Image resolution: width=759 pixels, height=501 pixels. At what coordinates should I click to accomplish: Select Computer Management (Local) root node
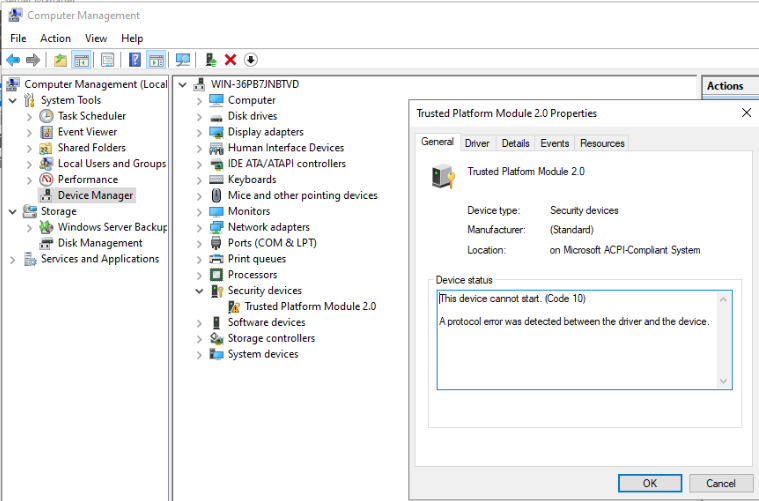[95, 84]
